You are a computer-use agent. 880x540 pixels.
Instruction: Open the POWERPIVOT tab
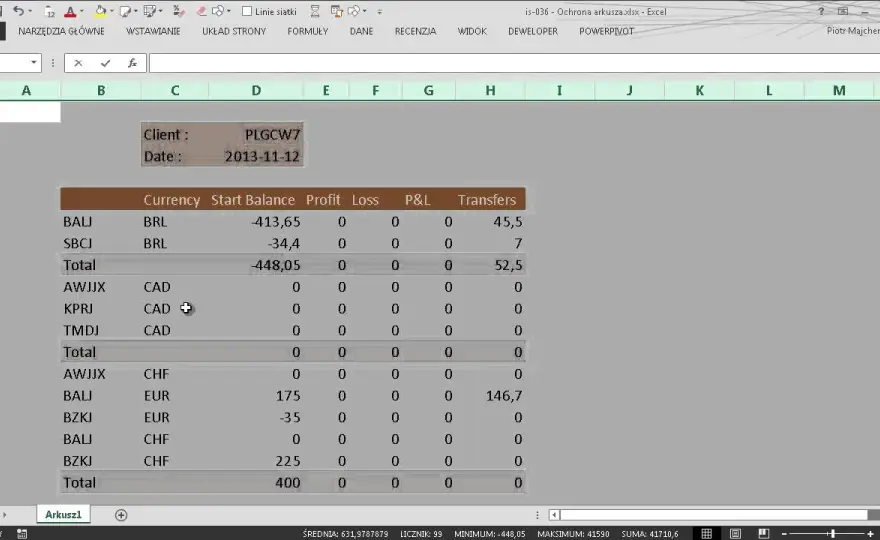point(607,31)
